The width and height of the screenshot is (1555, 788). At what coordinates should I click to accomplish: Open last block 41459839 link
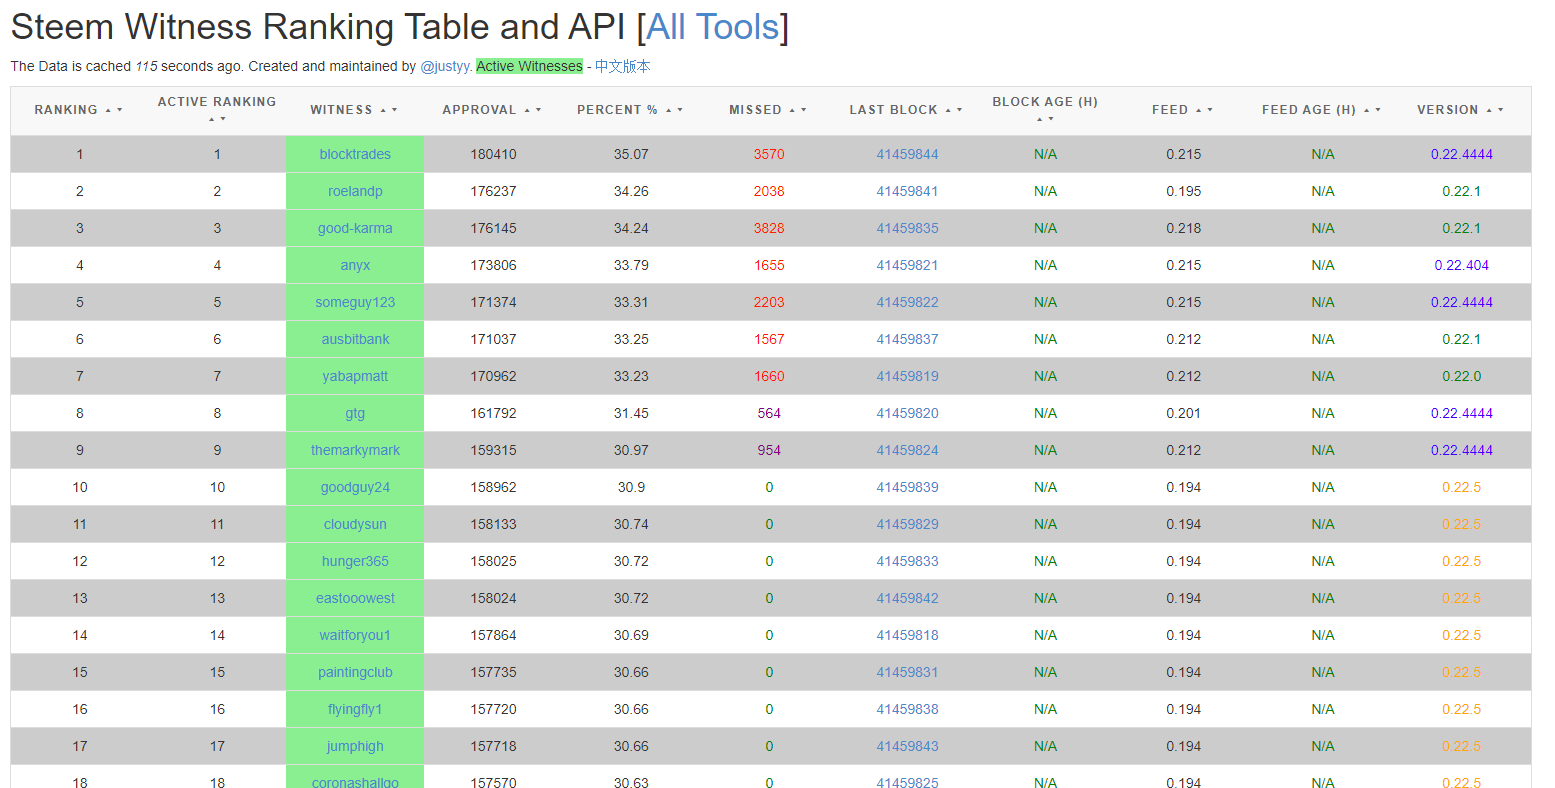[907, 487]
